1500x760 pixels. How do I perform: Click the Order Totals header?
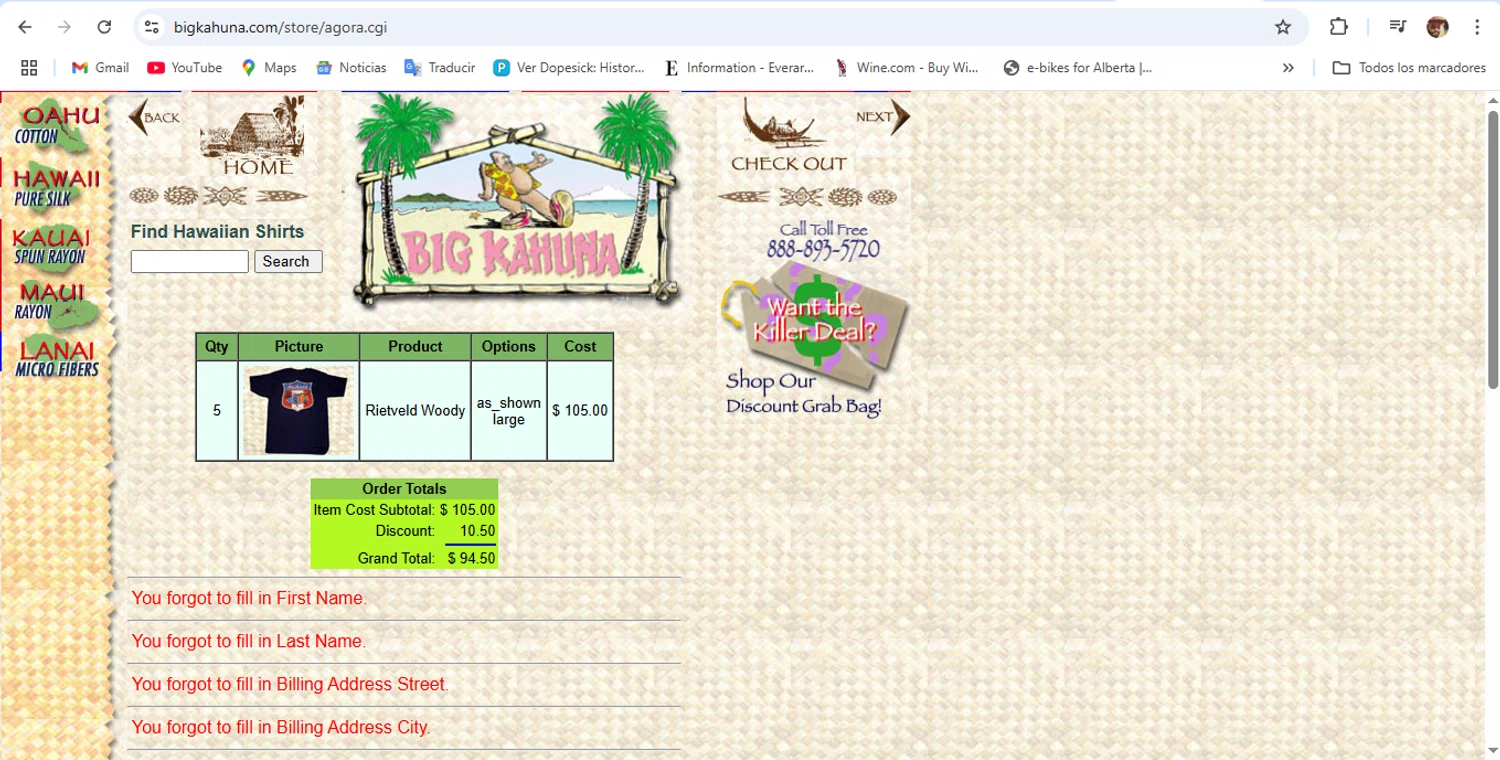coord(404,489)
